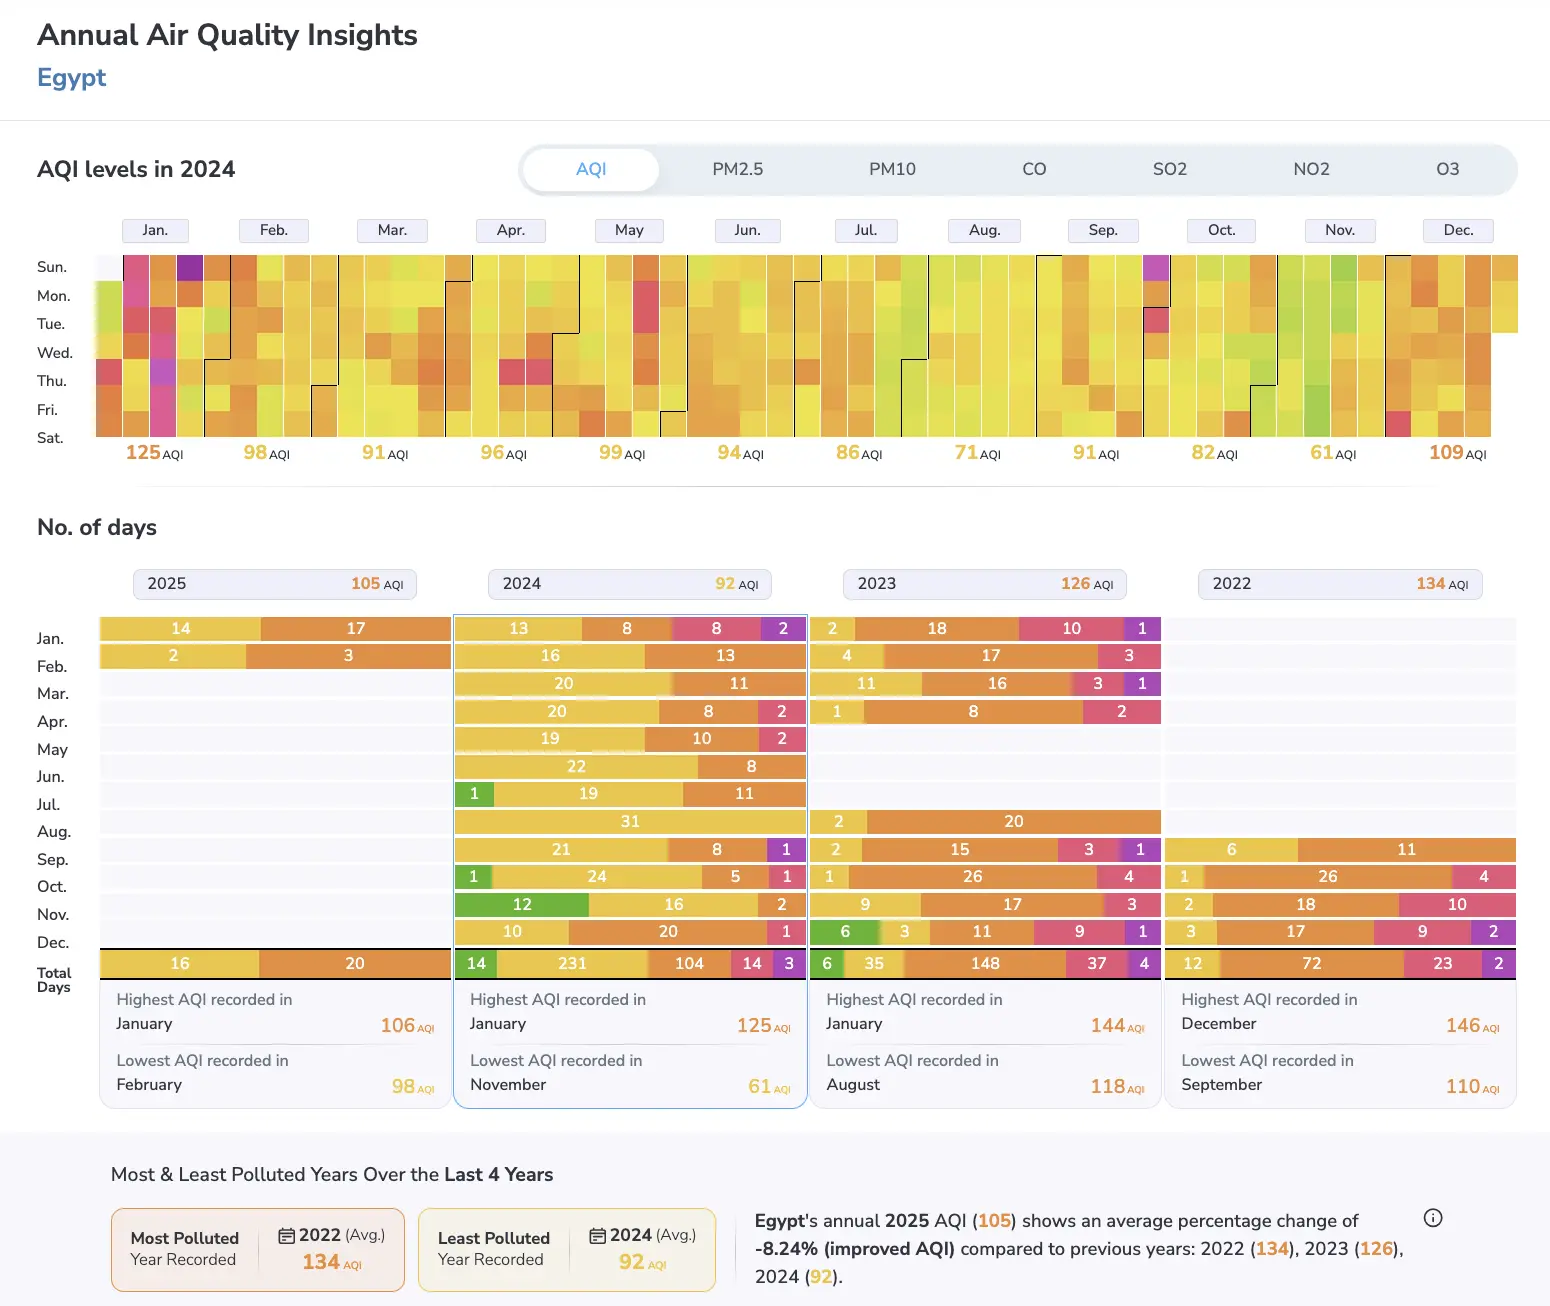The width and height of the screenshot is (1550, 1306).
Task: Click the Most Polluted Year Recorded card
Action: click(x=258, y=1250)
